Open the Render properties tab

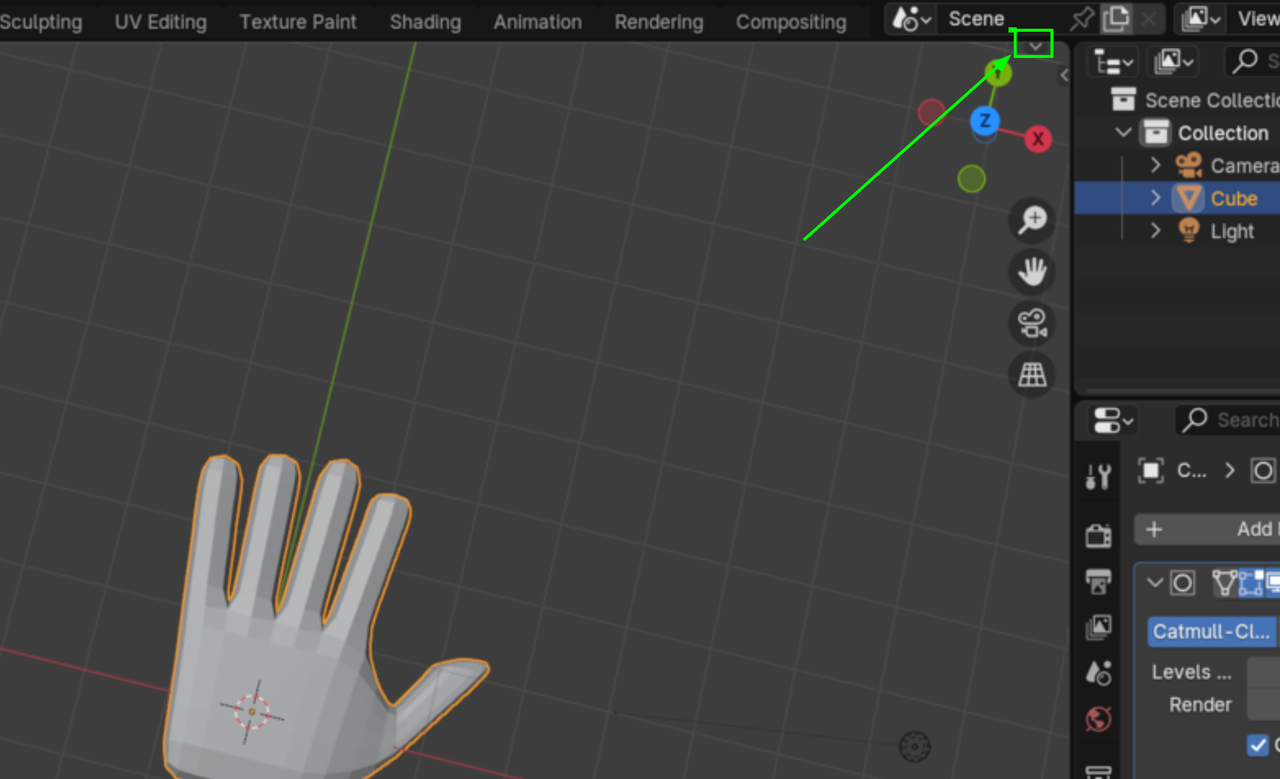coord(1098,535)
